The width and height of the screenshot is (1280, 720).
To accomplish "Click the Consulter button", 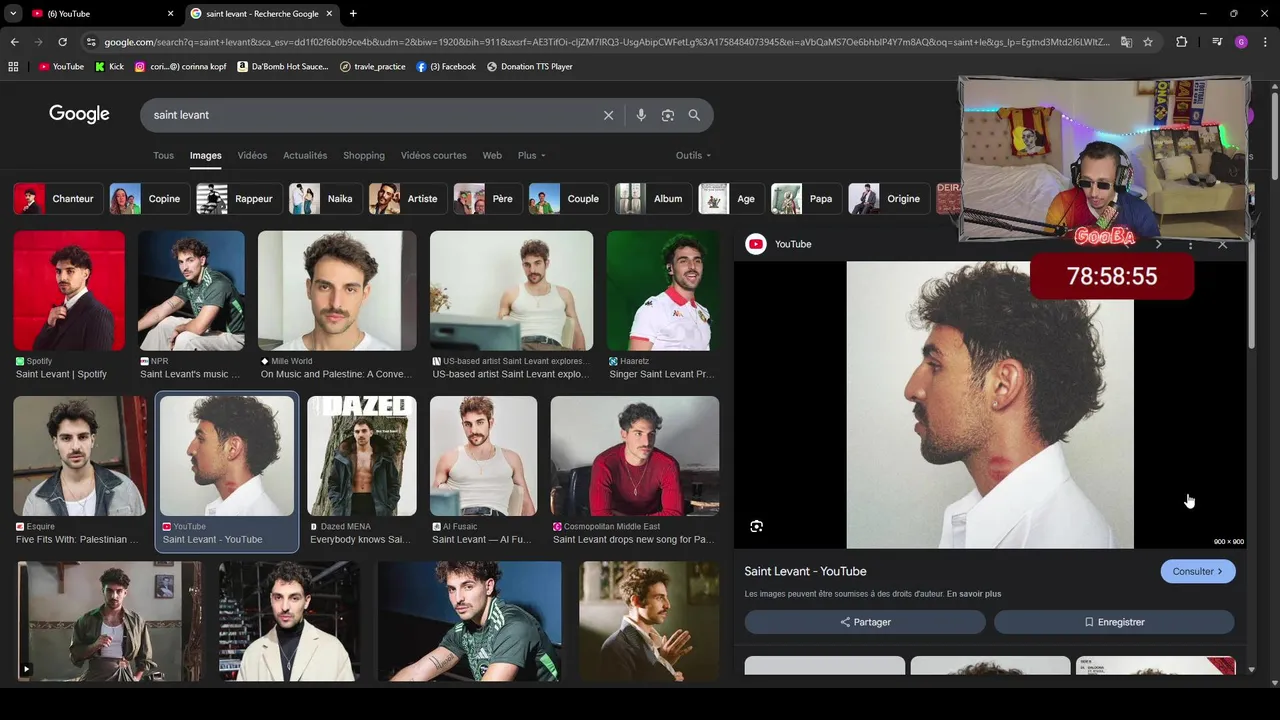I will (1198, 571).
